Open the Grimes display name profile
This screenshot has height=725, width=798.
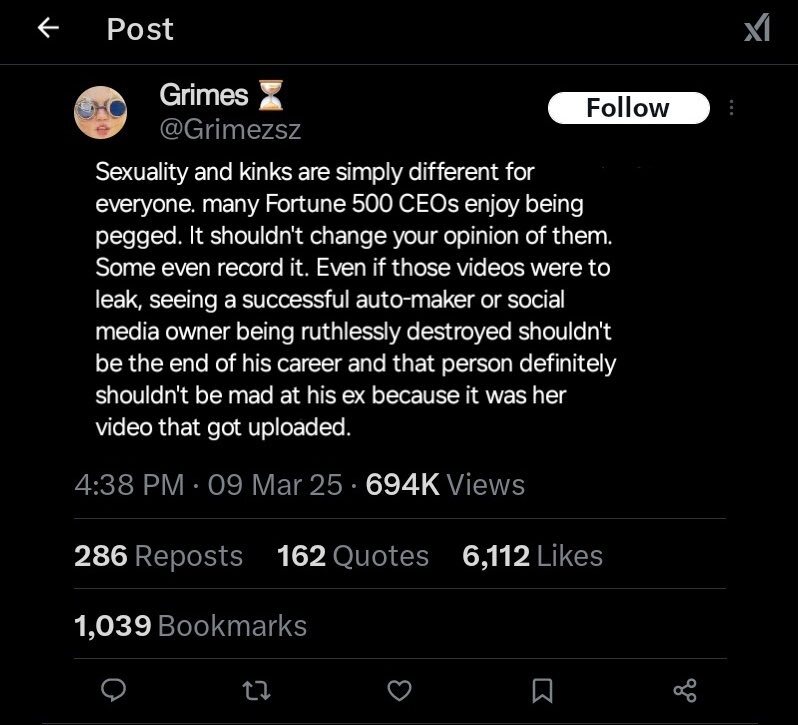point(204,95)
